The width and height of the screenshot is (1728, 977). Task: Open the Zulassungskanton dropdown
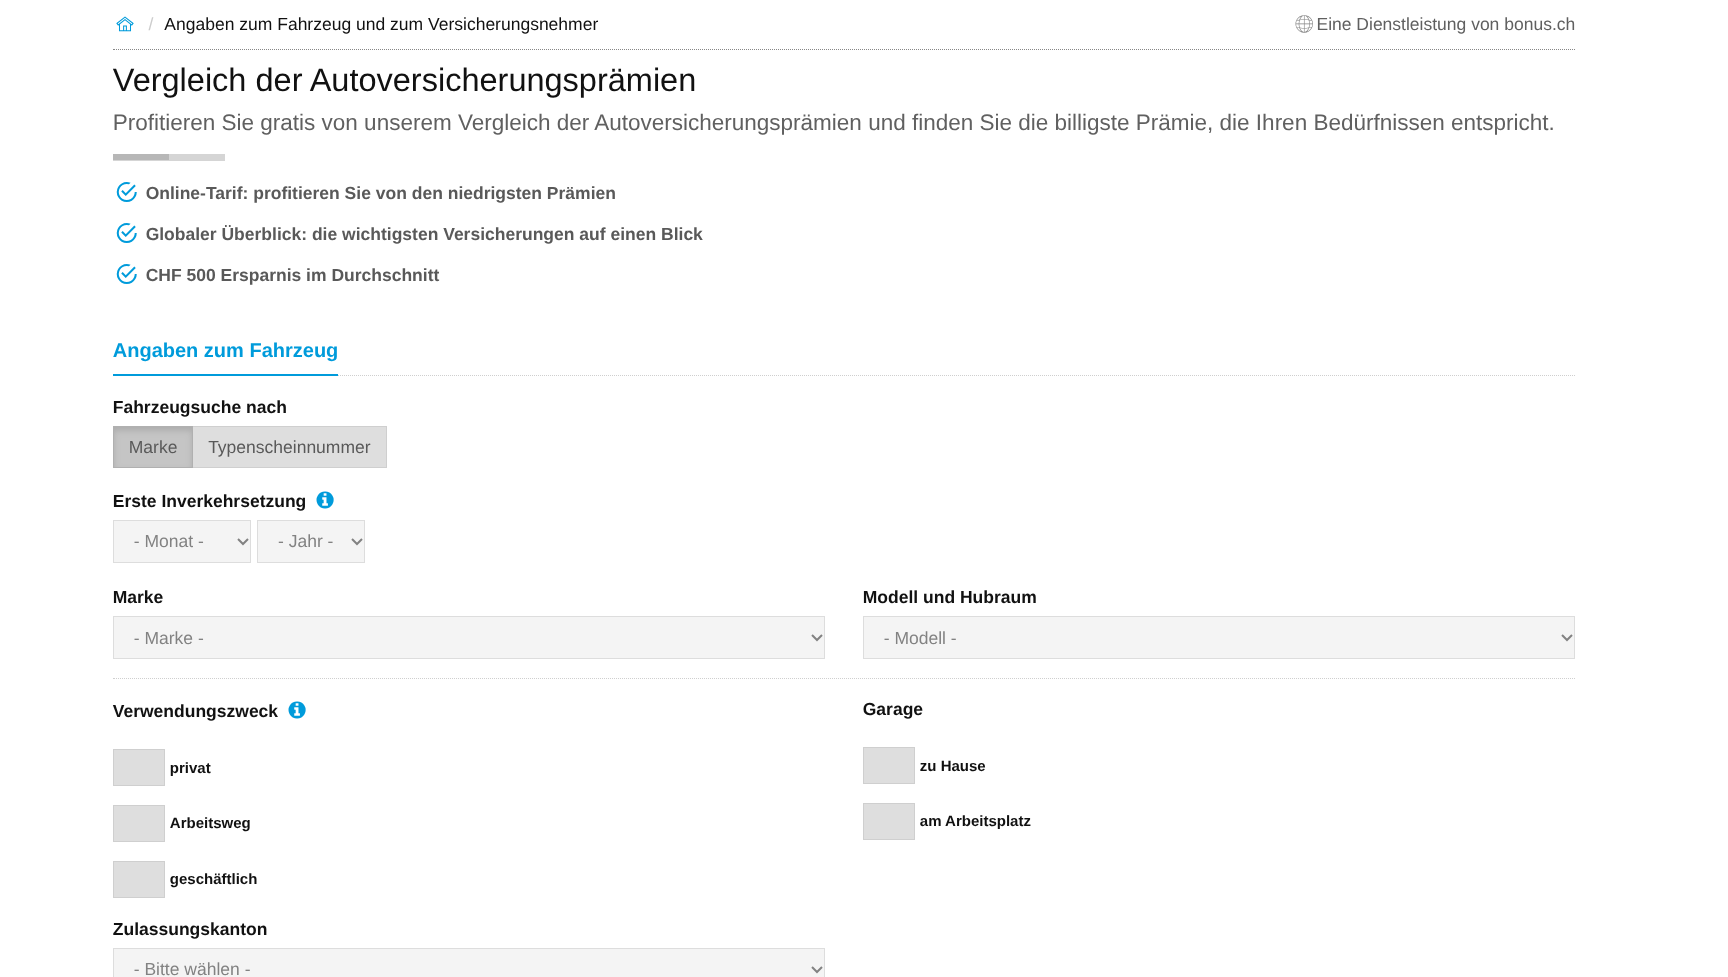click(x=469, y=964)
